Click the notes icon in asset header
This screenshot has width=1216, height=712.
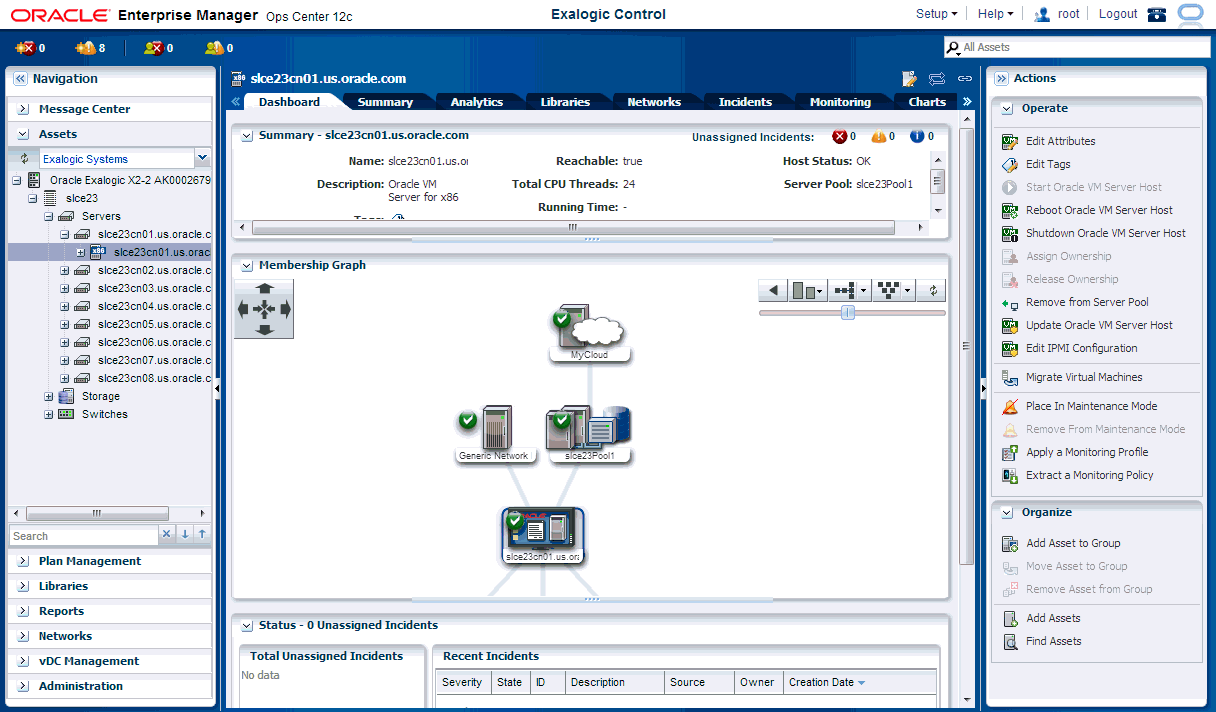pyautogui.click(x=909, y=78)
